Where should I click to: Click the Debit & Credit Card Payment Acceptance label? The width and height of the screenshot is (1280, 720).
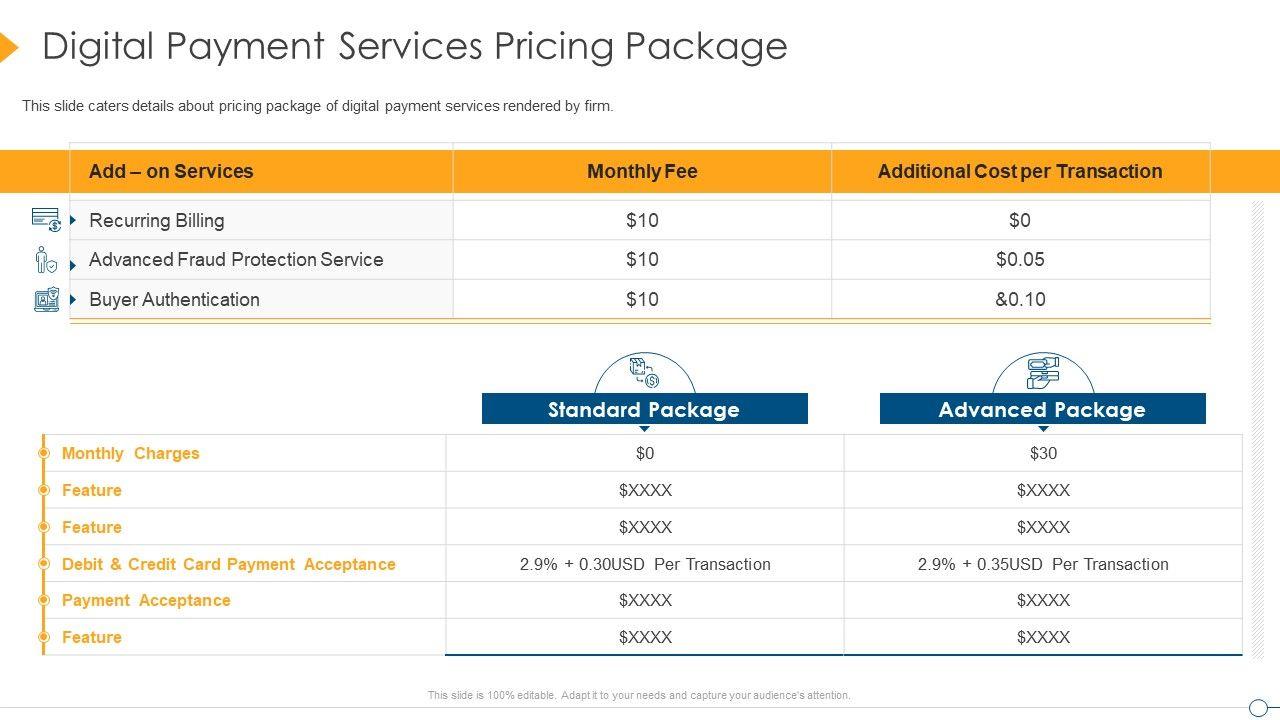click(228, 564)
